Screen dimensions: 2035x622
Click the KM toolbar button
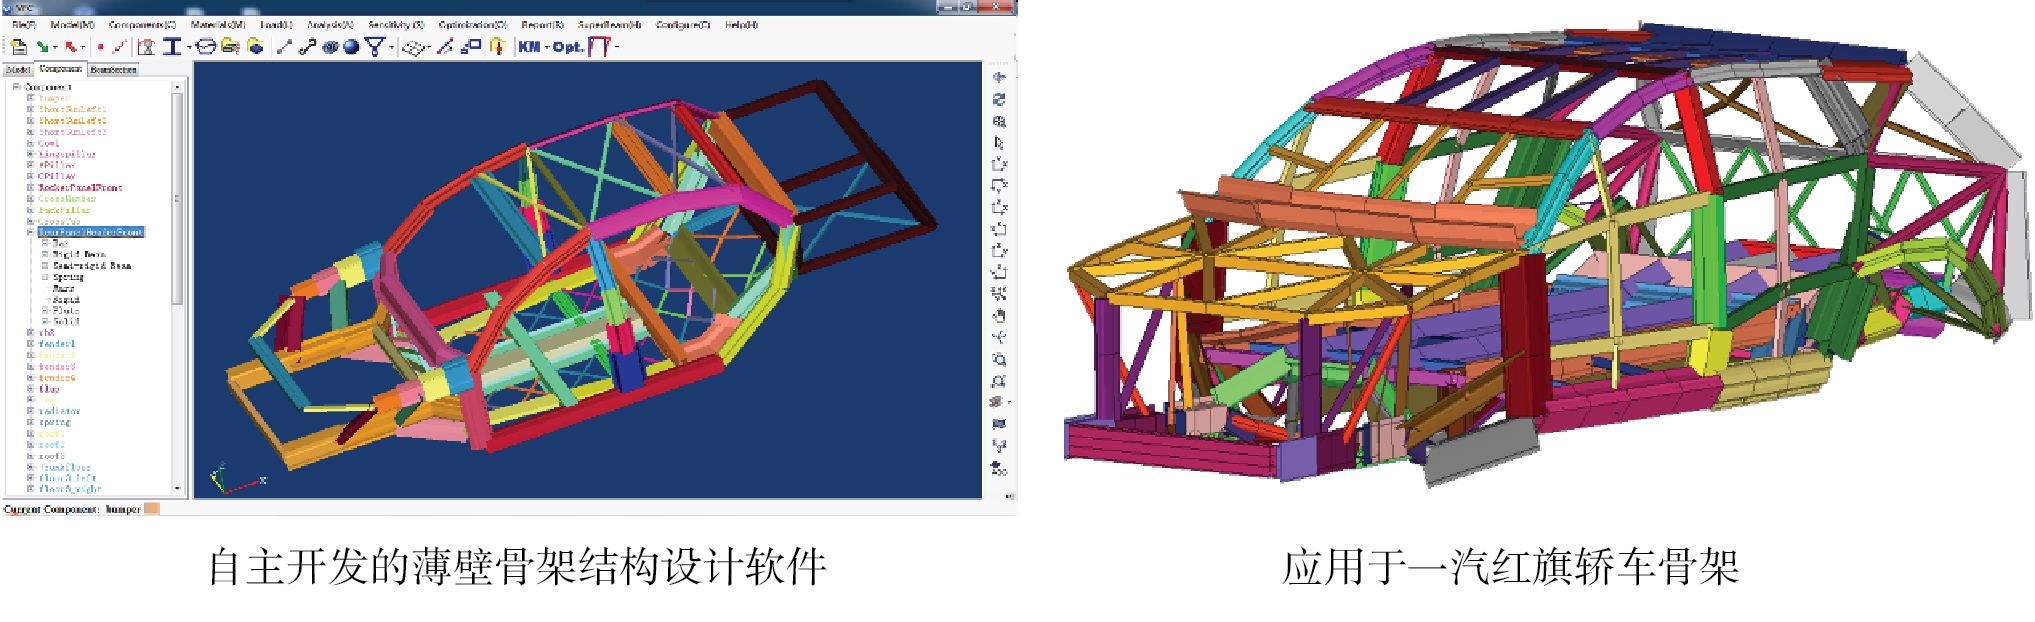pyautogui.click(x=529, y=47)
